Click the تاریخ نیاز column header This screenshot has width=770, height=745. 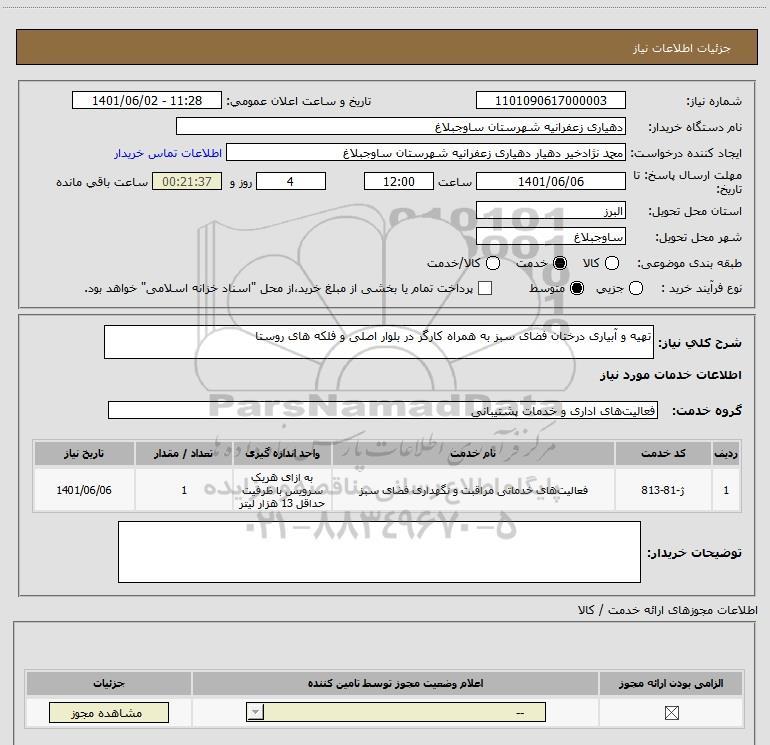(x=84, y=453)
